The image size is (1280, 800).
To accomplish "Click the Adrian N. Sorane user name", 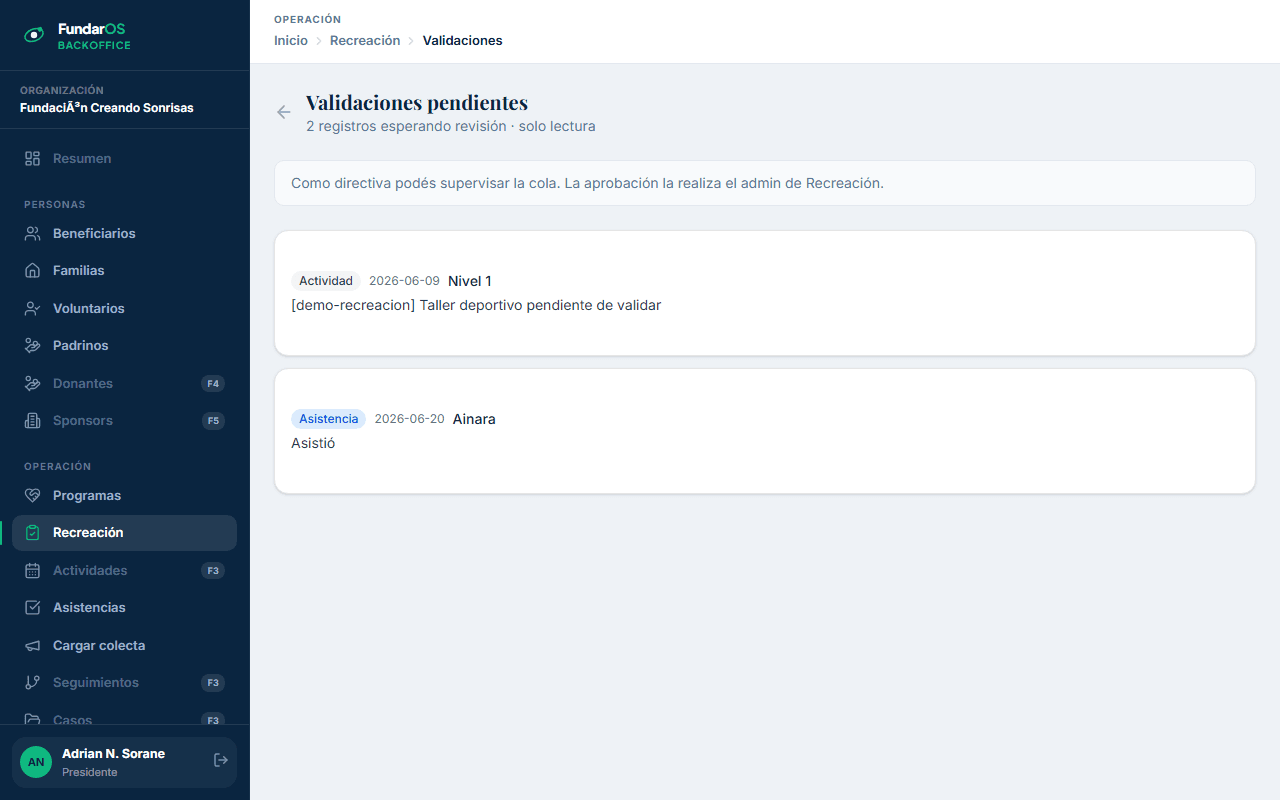I will [113, 753].
